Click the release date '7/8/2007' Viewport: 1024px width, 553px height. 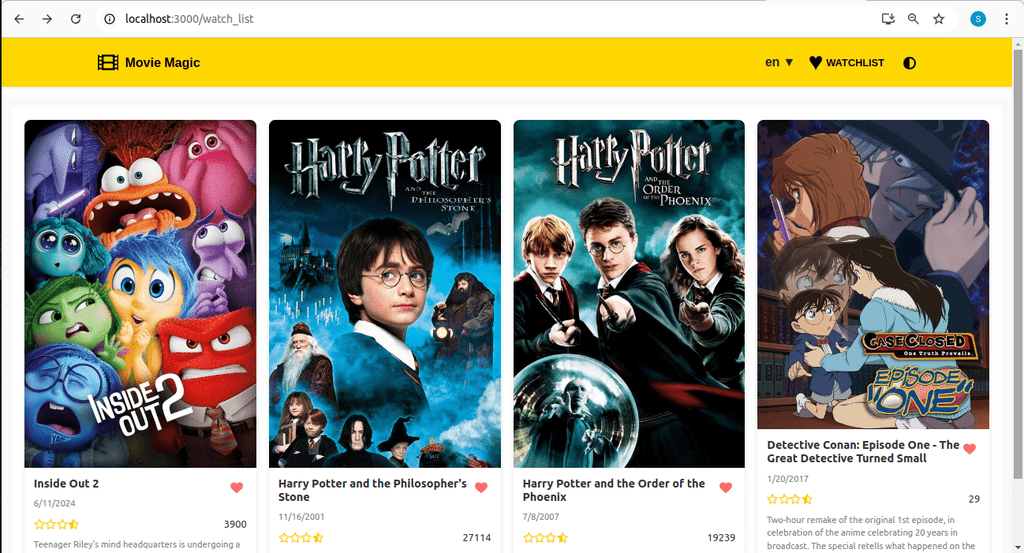(541, 517)
